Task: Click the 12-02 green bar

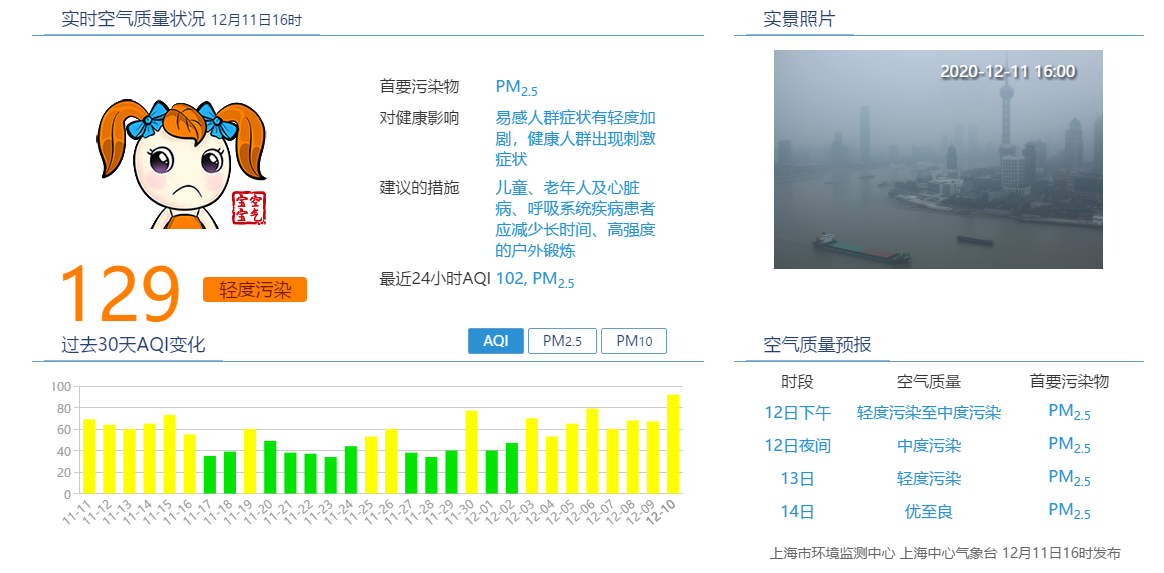Action: tap(511, 468)
